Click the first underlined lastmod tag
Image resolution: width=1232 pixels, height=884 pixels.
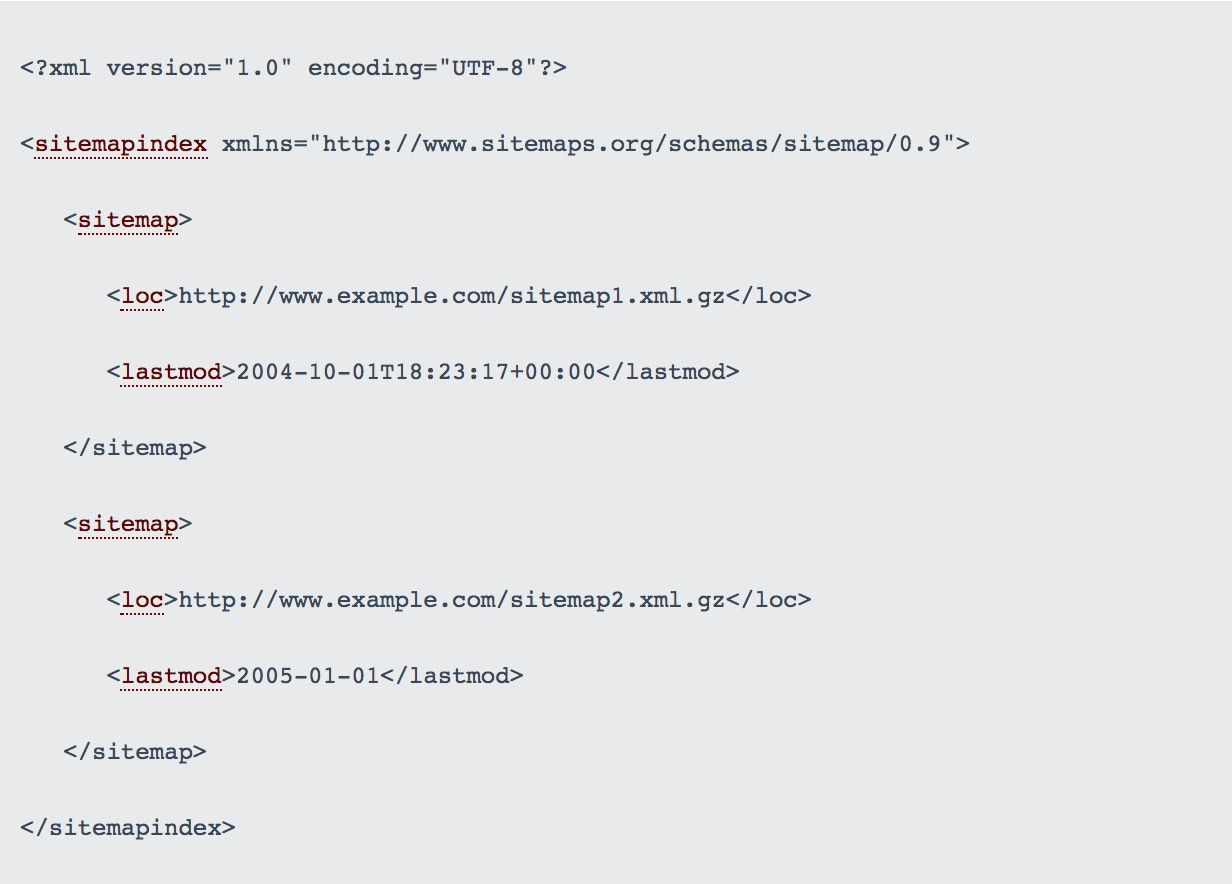point(171,372)
